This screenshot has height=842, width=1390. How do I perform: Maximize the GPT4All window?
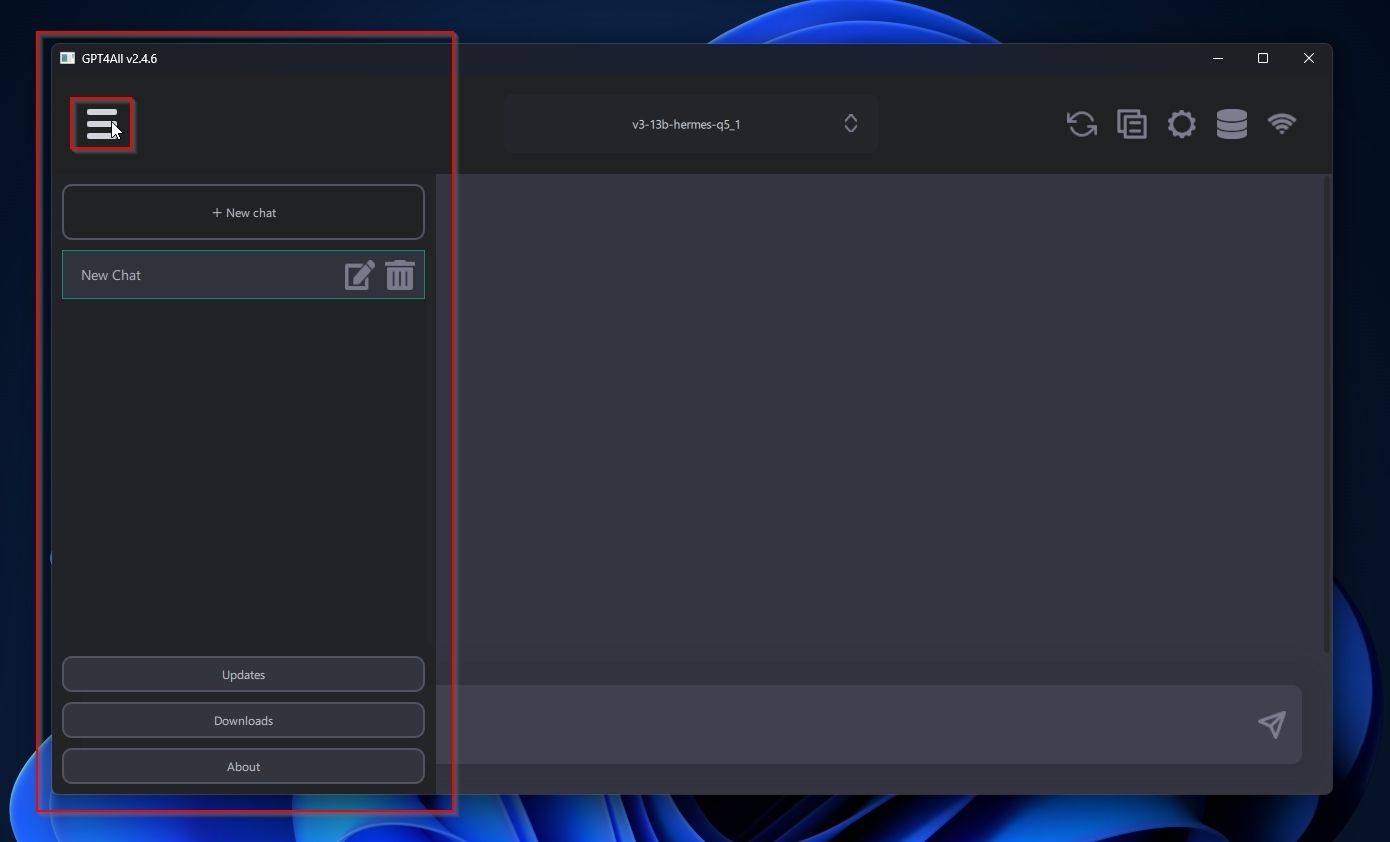point(1263,58)
